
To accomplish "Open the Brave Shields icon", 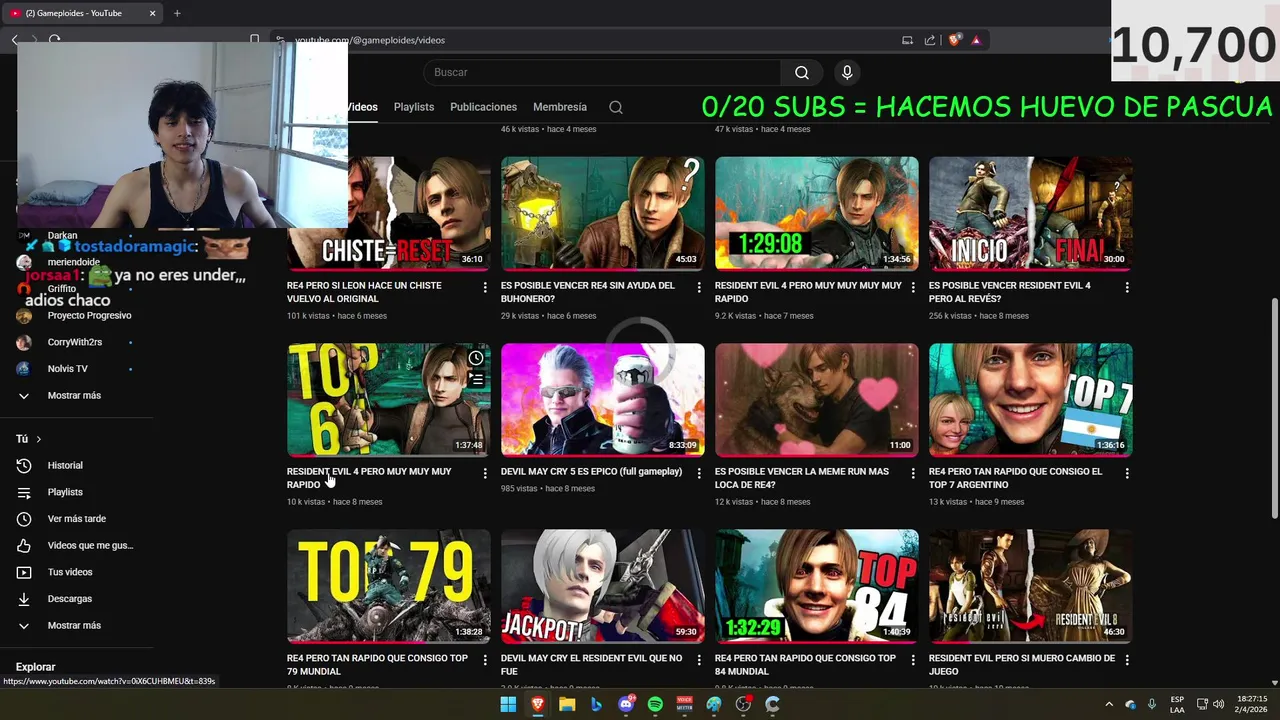I will 955,40.
